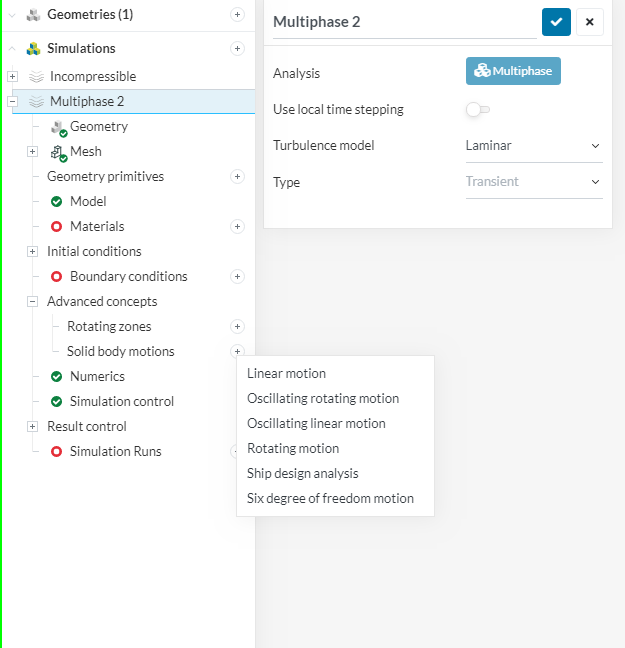Pick Ship design analysis option
This screenshot has width=625, height=648.
302,474
